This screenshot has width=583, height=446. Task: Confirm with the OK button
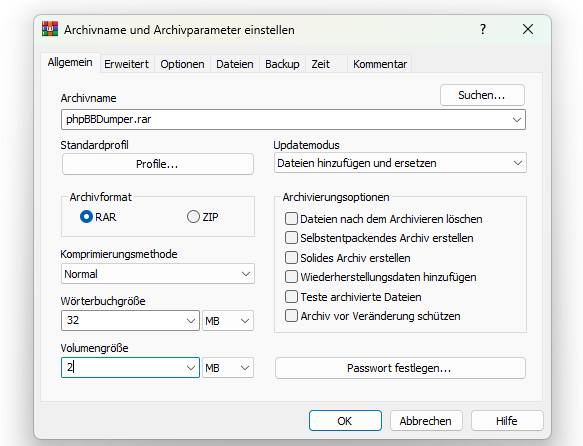pos(345,421)
